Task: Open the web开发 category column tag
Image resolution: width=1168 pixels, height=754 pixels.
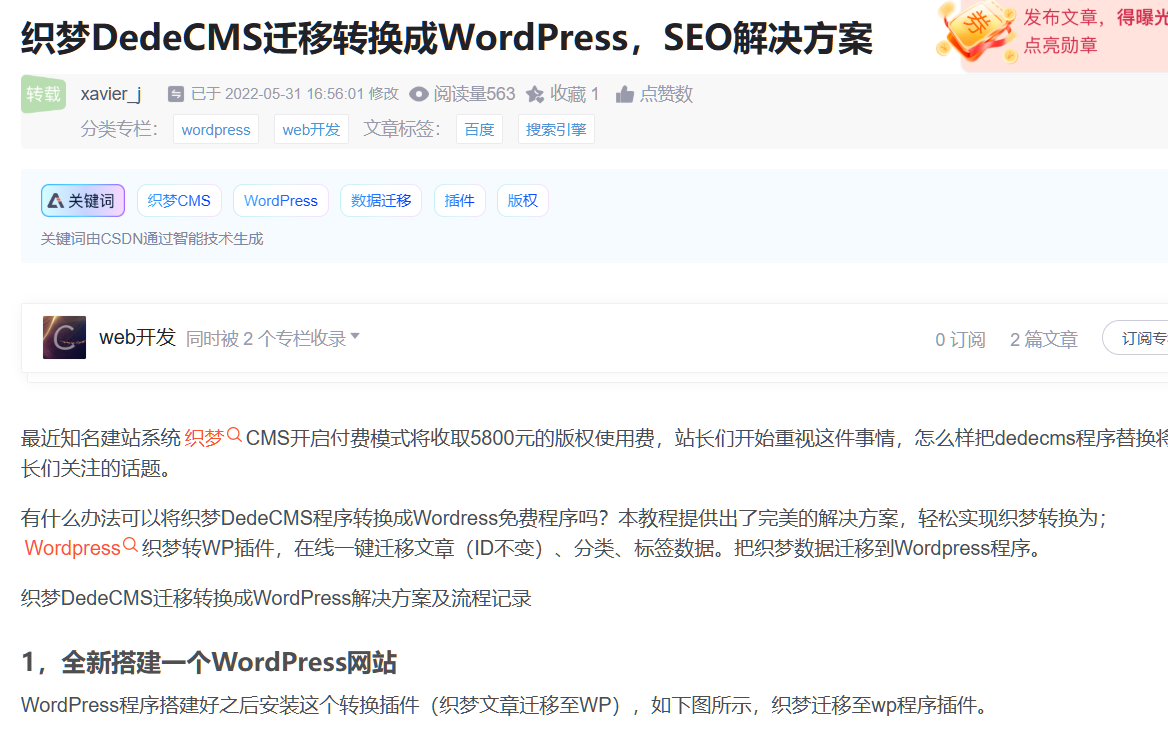Action: (311, 130)
